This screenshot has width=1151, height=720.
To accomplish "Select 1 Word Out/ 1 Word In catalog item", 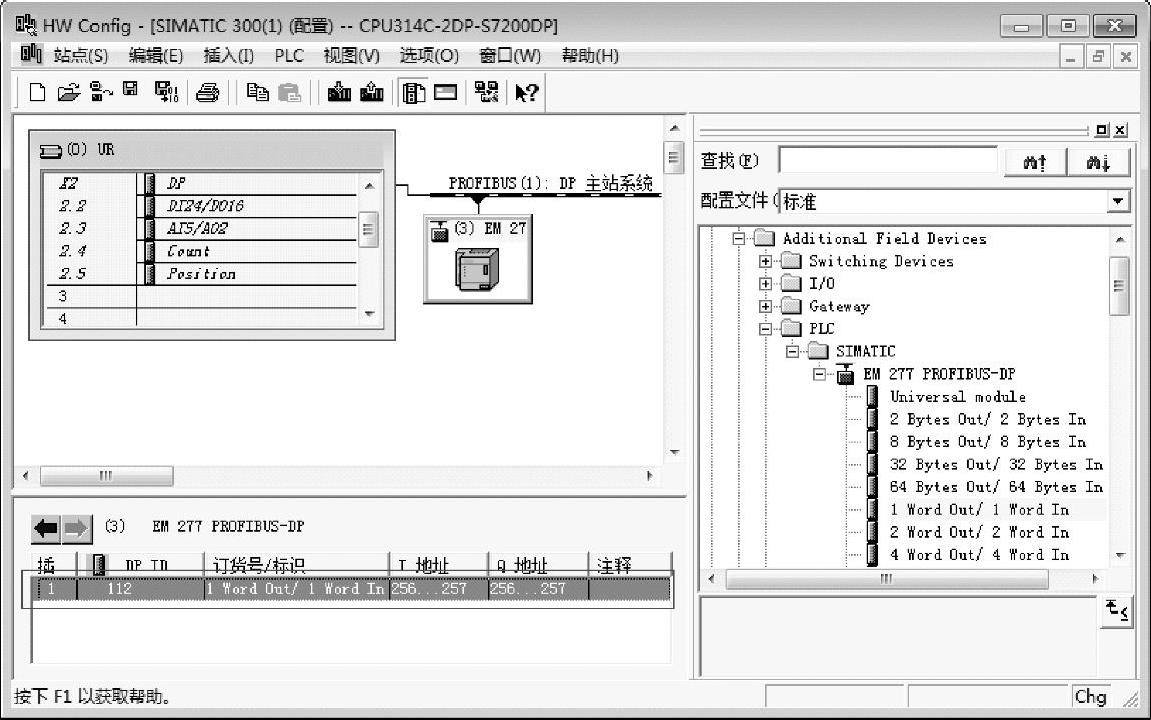I will tap(979, 510).
